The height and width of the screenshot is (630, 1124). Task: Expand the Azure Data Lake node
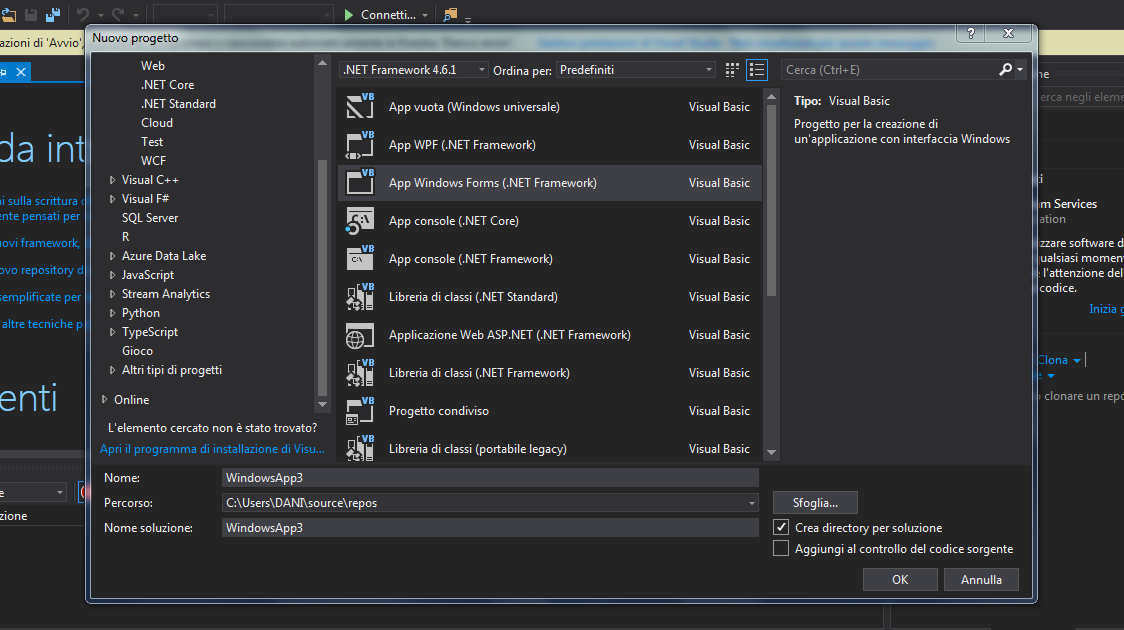112,256
